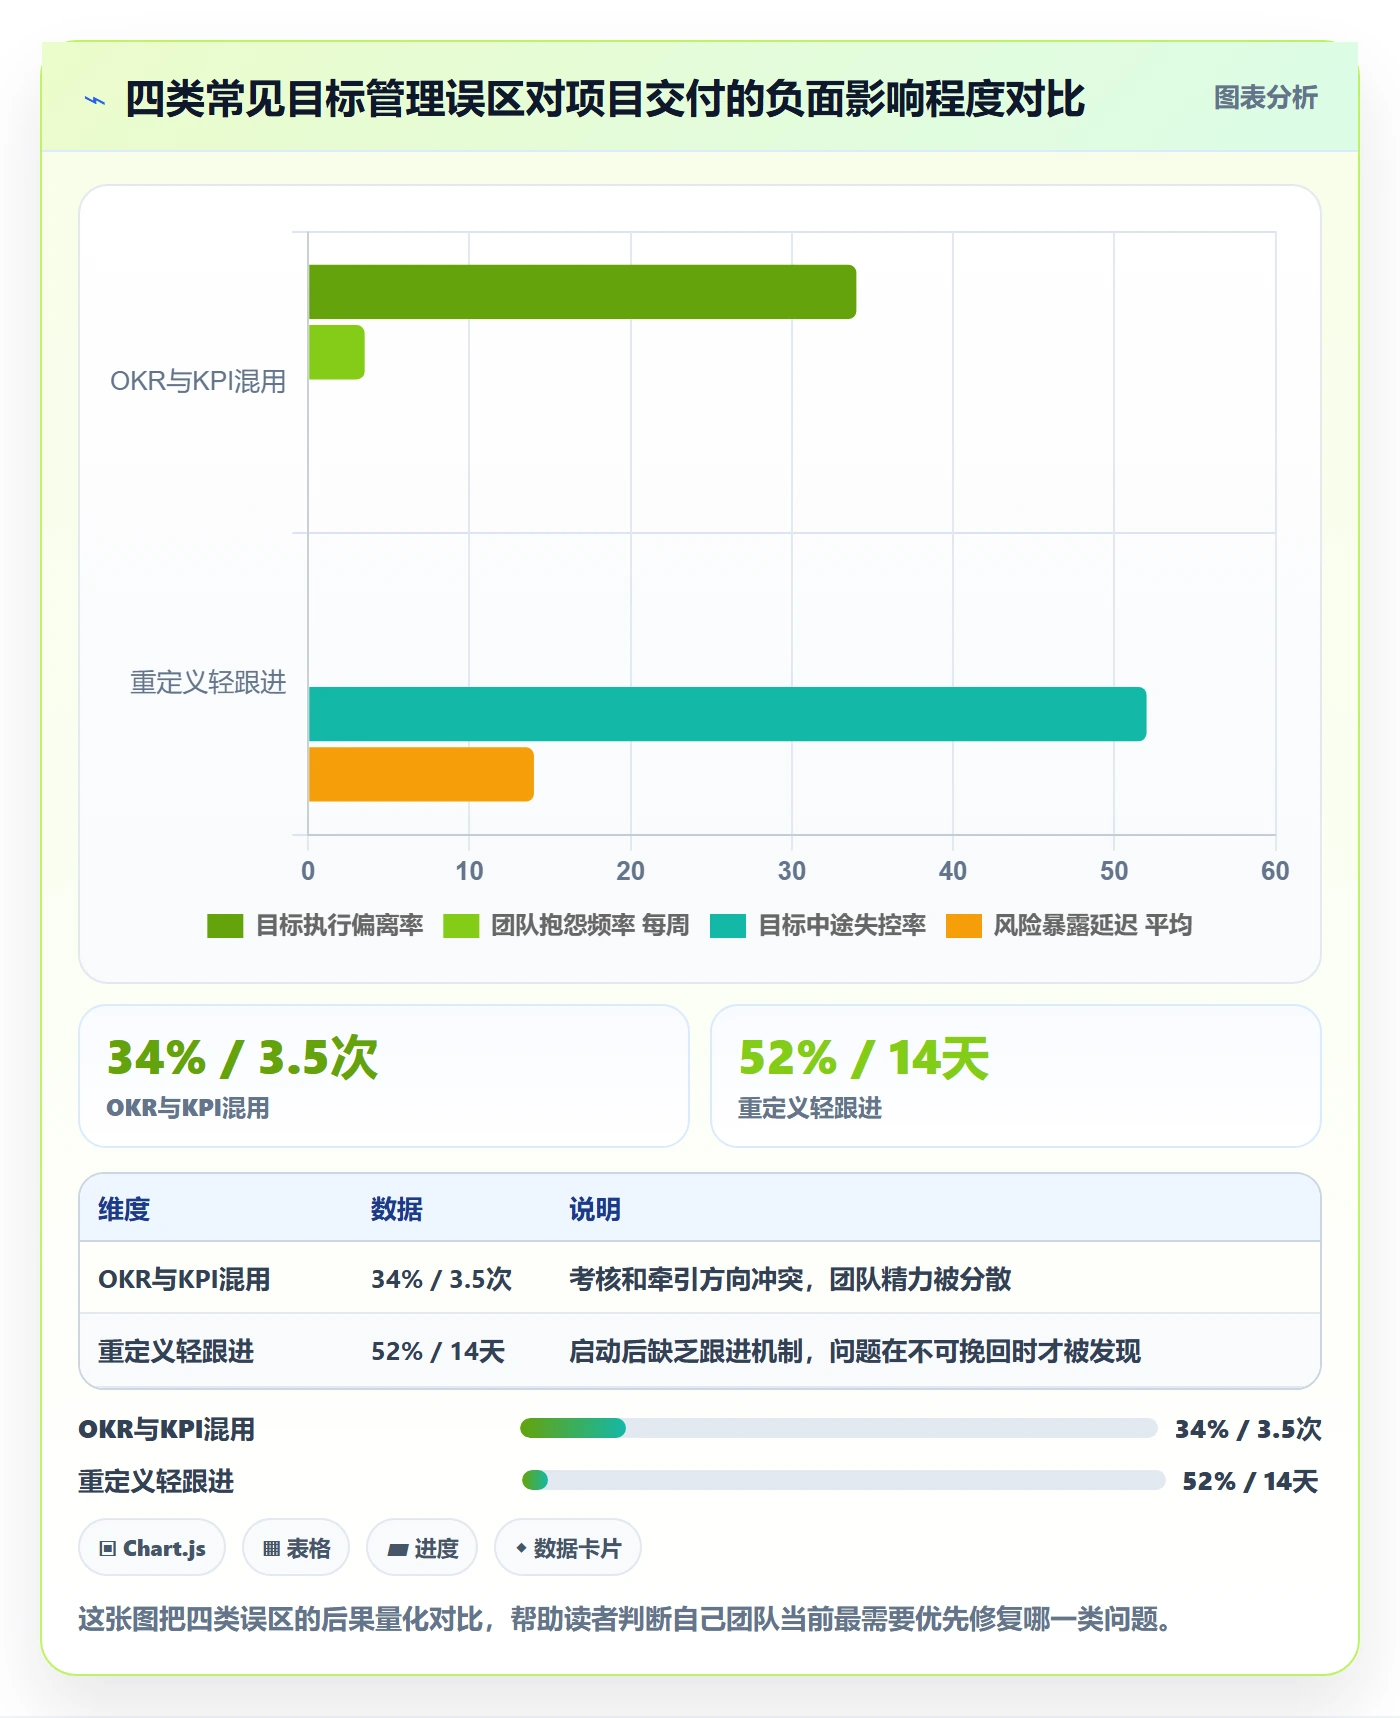Screen dimensions: 1400x1718
Task: Select the 数据卡片 chip
Action: [x=568, y=1548]
